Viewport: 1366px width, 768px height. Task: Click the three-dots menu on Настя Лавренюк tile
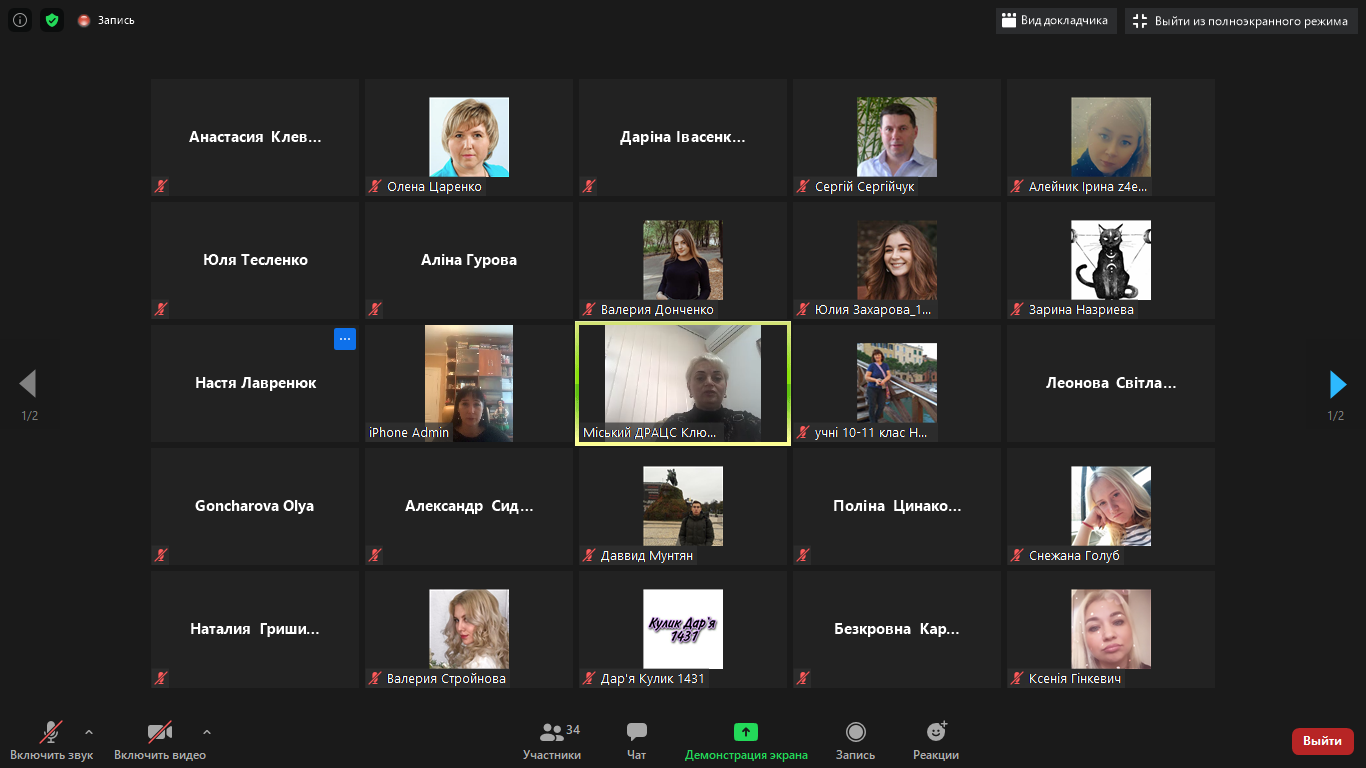click(x=345, y=339)
